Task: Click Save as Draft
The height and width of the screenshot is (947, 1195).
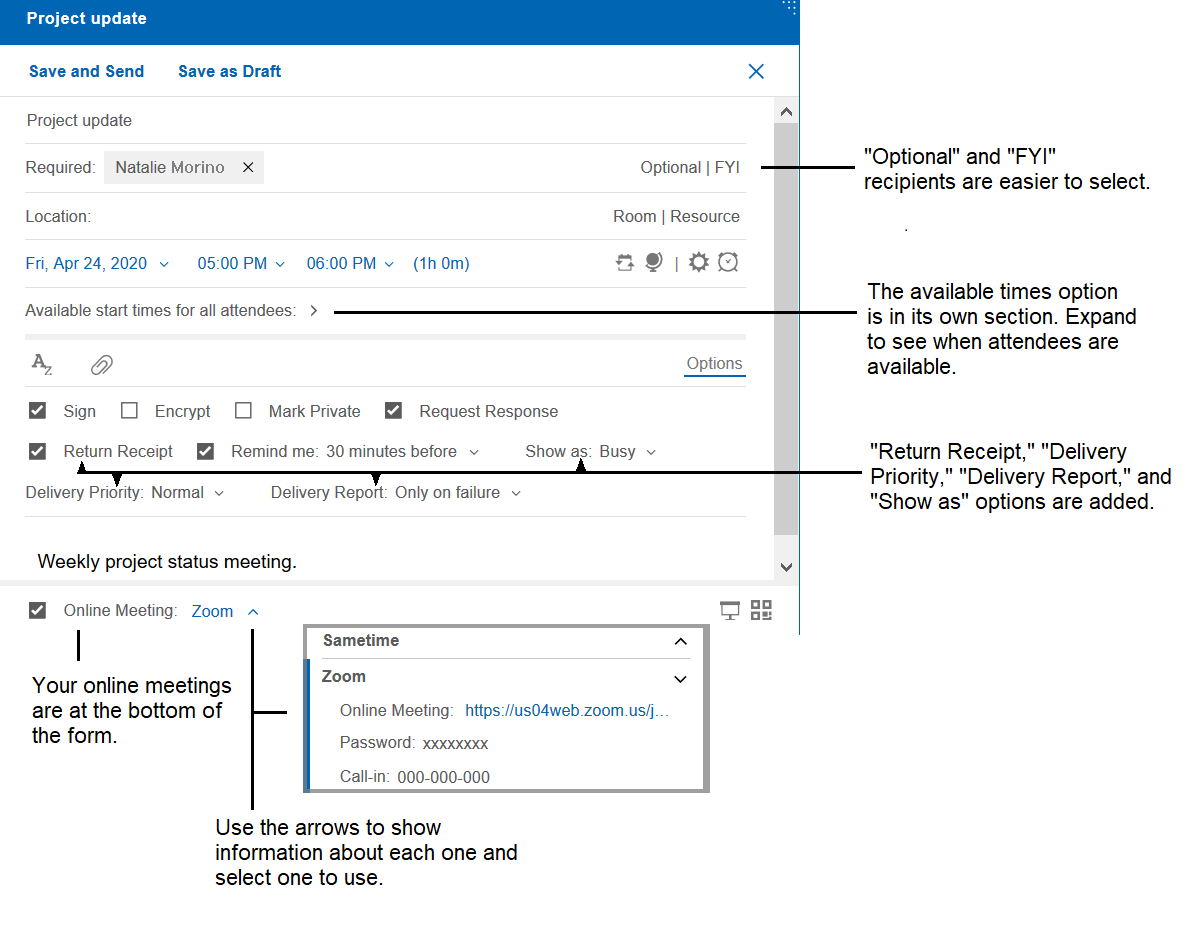Action: pos(229,72)
